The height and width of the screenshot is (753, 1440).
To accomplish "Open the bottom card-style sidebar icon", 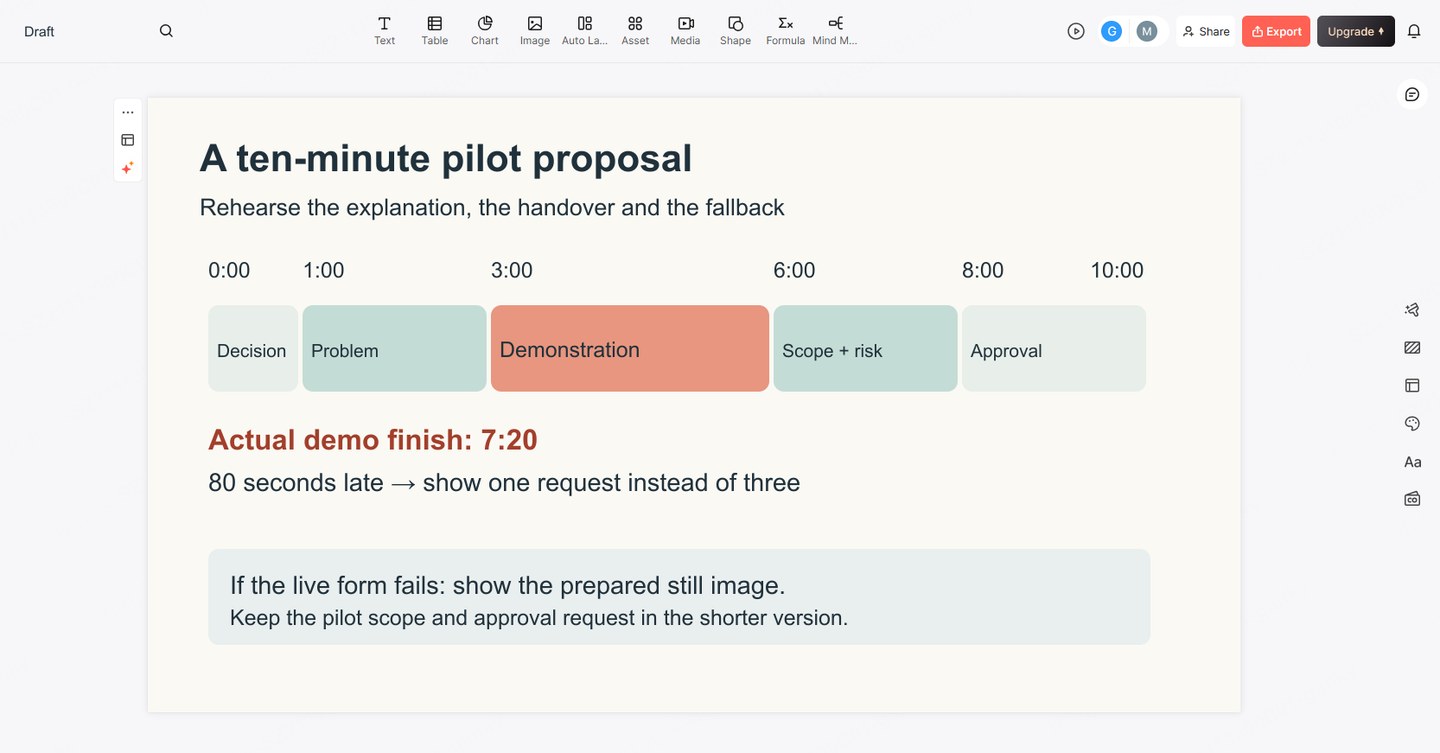I will click(x=1412, y=499).
